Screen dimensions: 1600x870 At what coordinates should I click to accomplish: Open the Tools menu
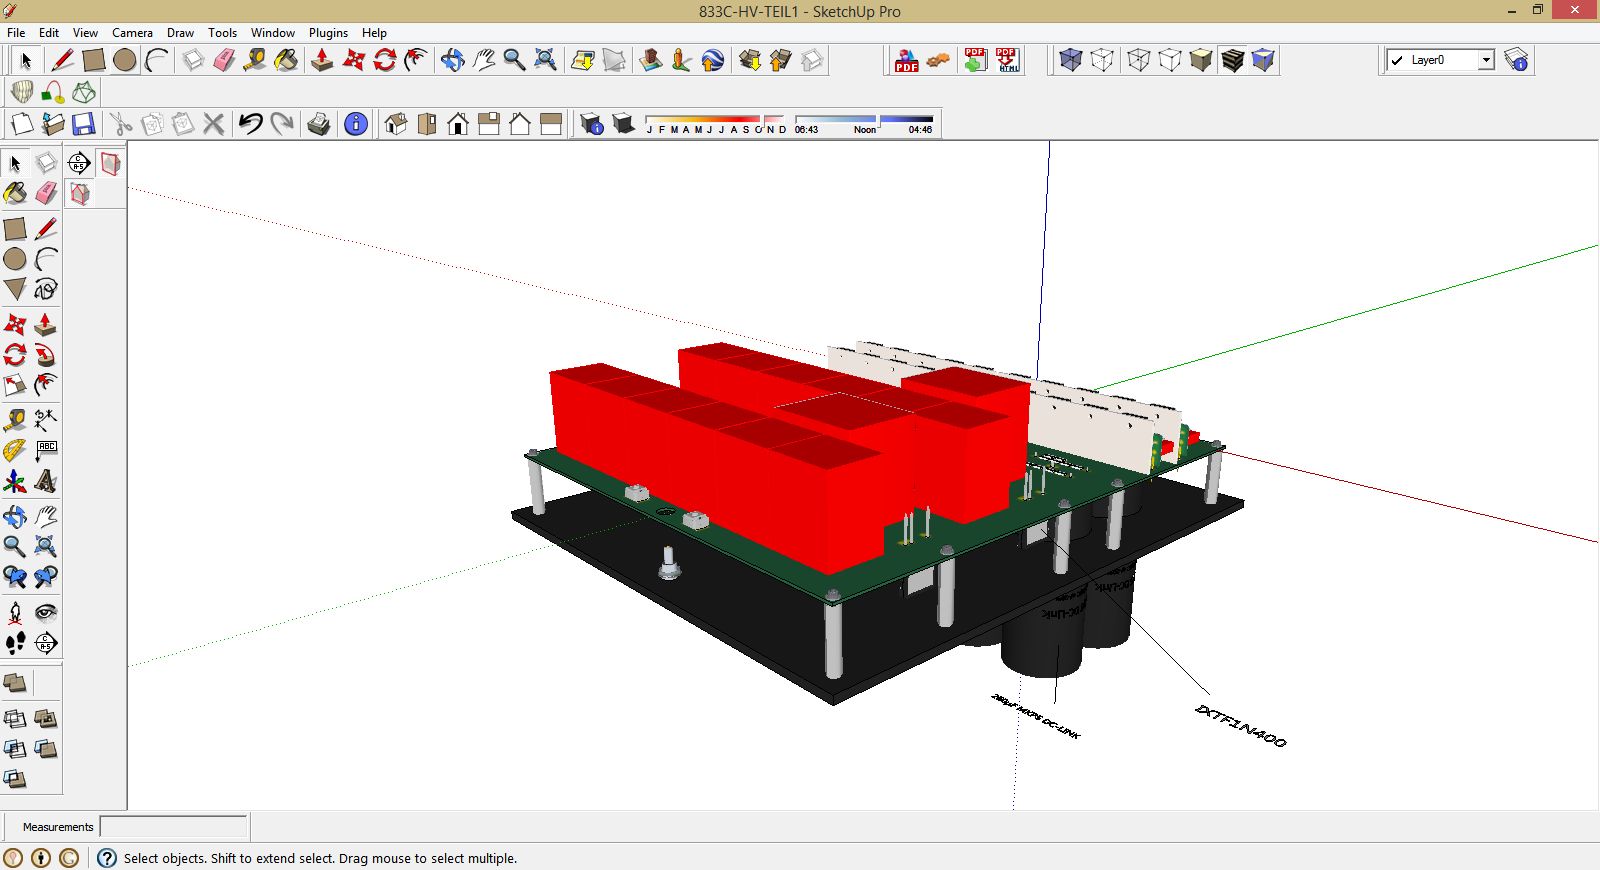click(x=222, y=33)
